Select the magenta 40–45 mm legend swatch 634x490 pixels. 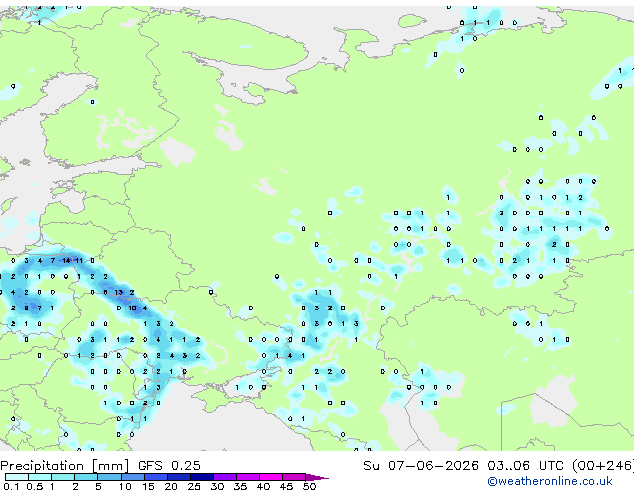[x=271, y=477]
